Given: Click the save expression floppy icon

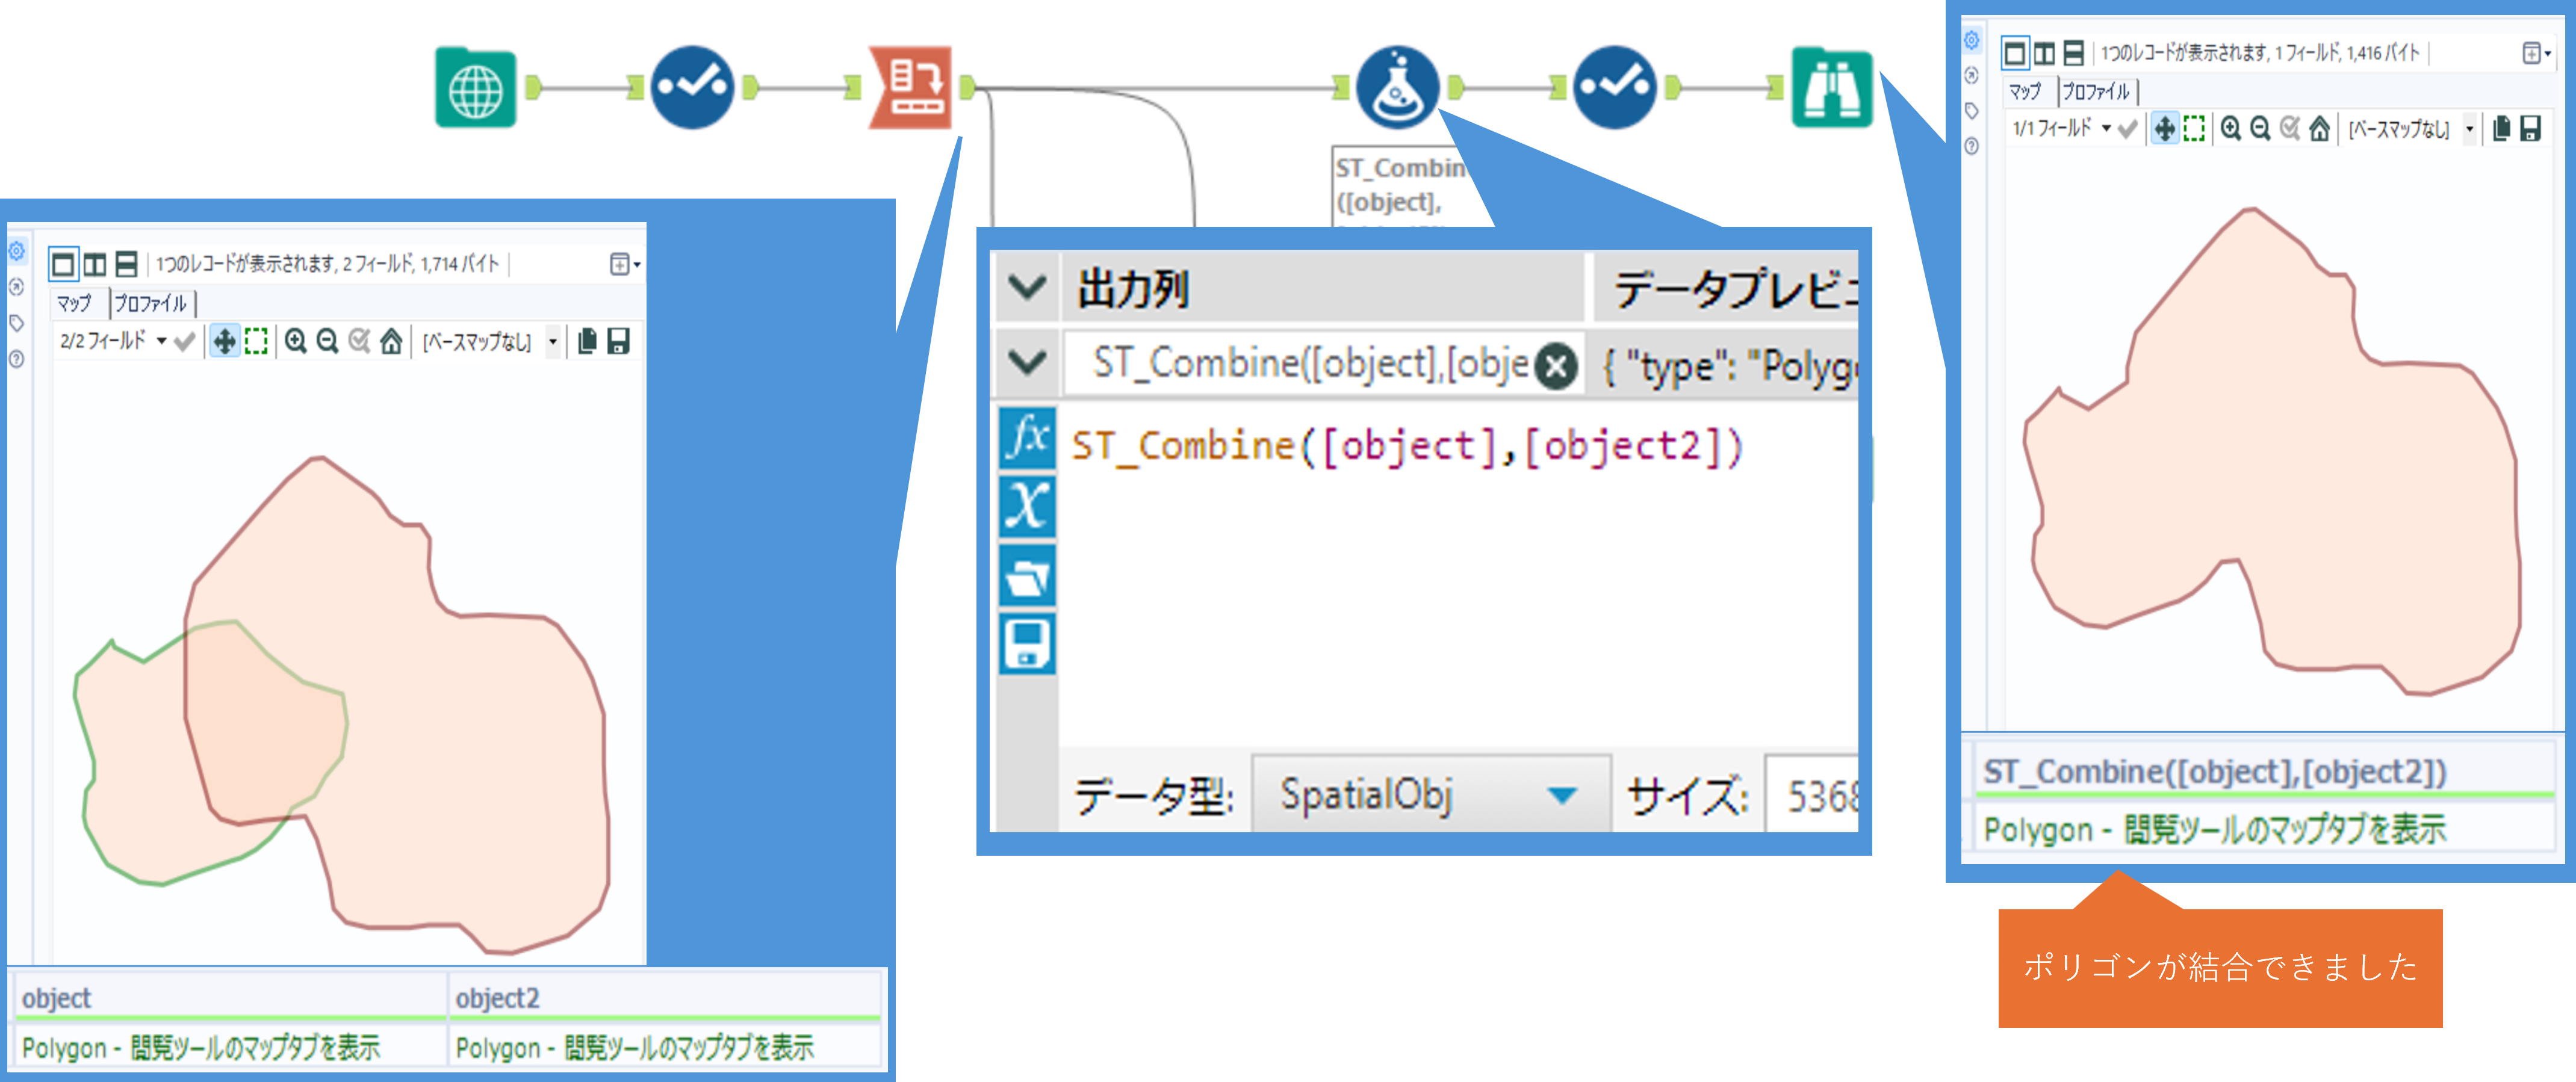Looking at the screenshot, I should coord(1027,643).
